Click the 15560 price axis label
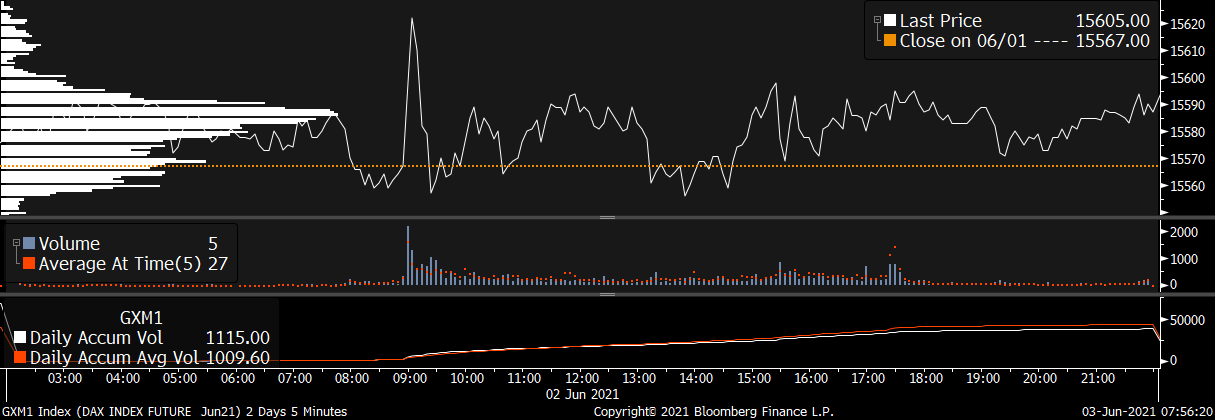1215x420 pixels. tap(1187, 186)
